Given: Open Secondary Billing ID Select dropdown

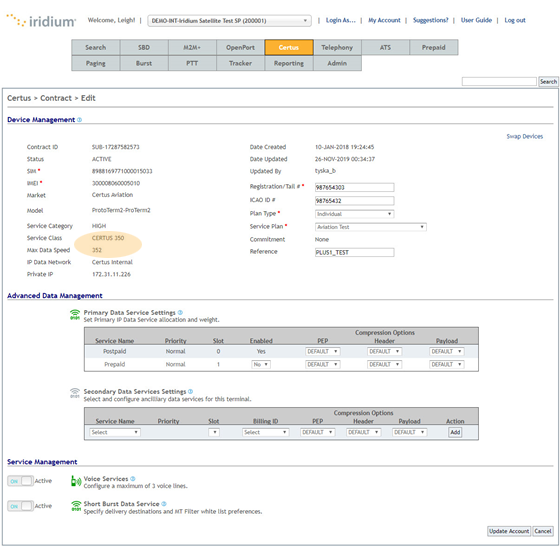Looking at the screenshot, I should (265, 432).
